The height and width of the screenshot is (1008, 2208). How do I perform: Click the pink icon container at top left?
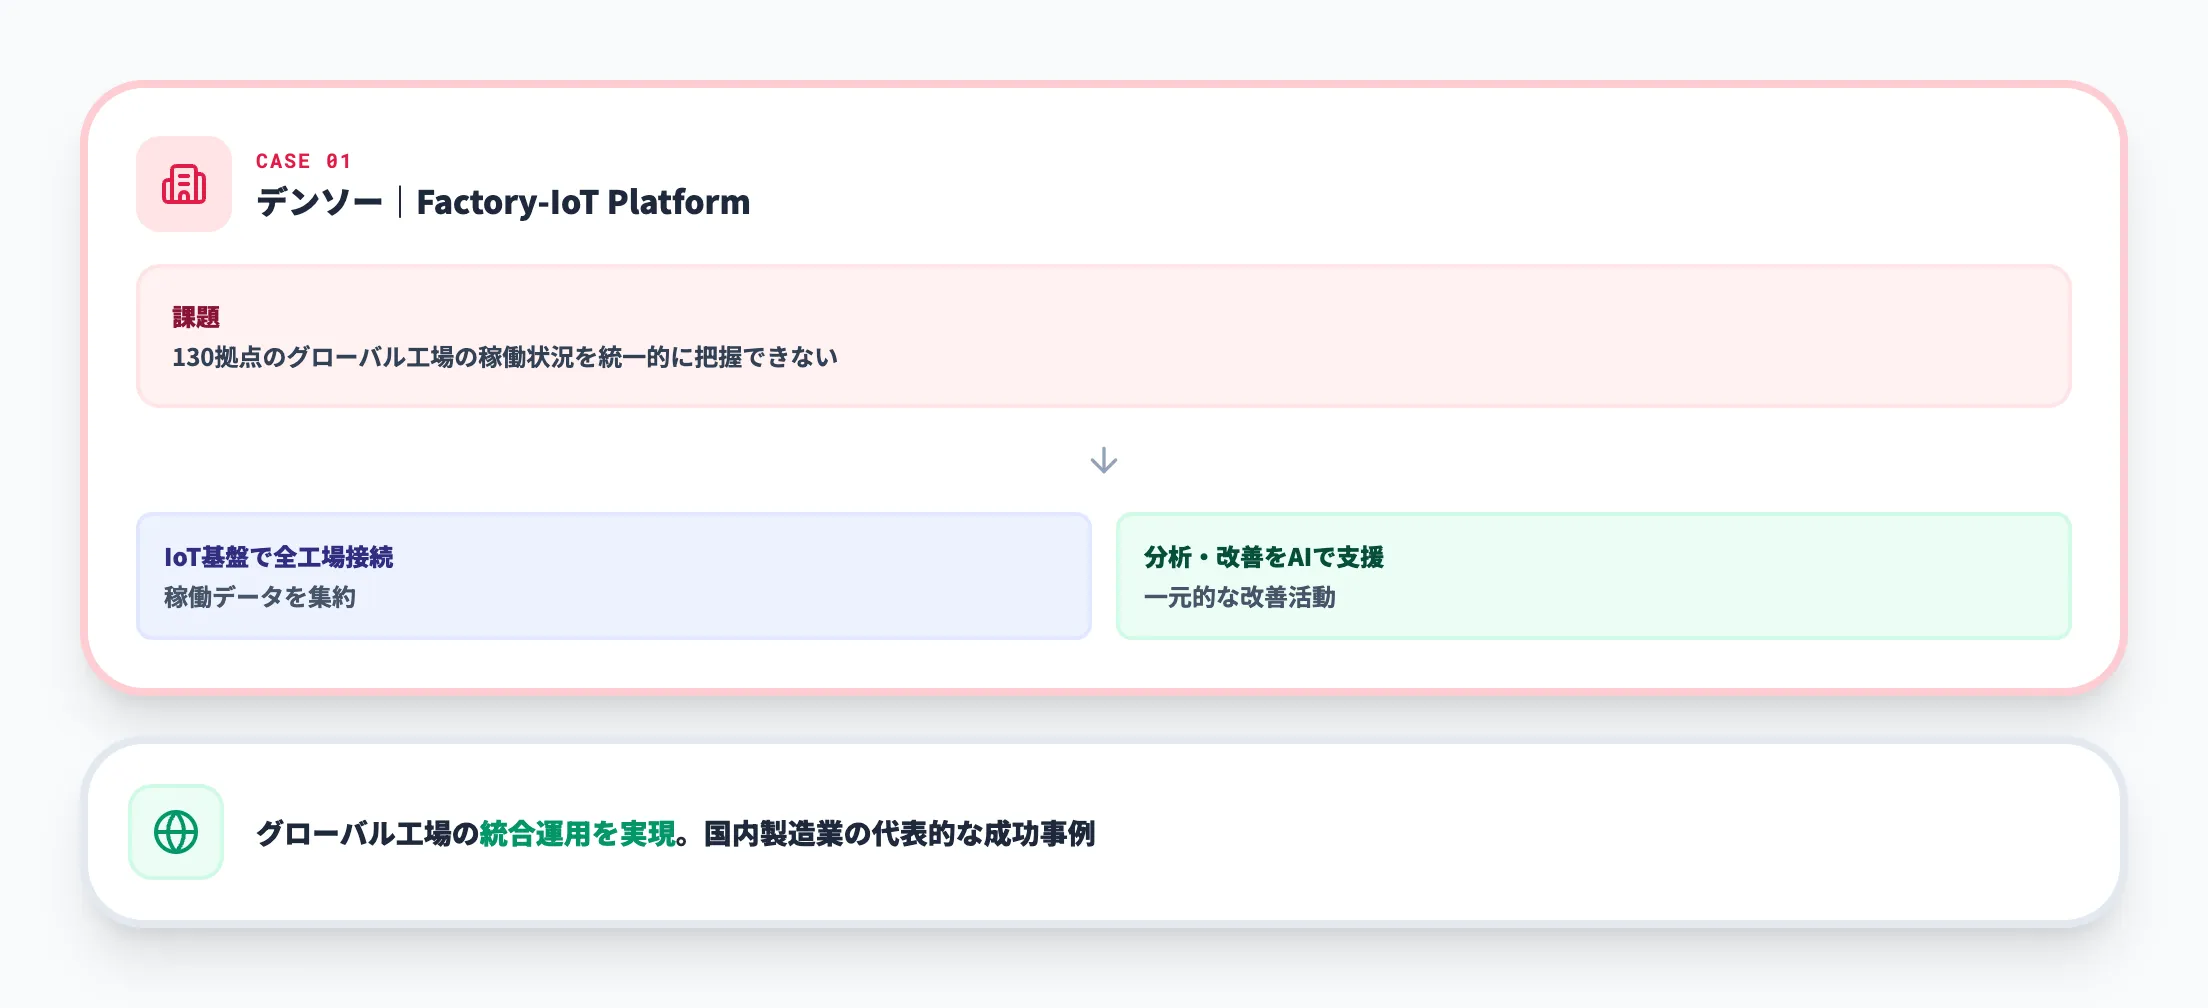pos(183,185)
